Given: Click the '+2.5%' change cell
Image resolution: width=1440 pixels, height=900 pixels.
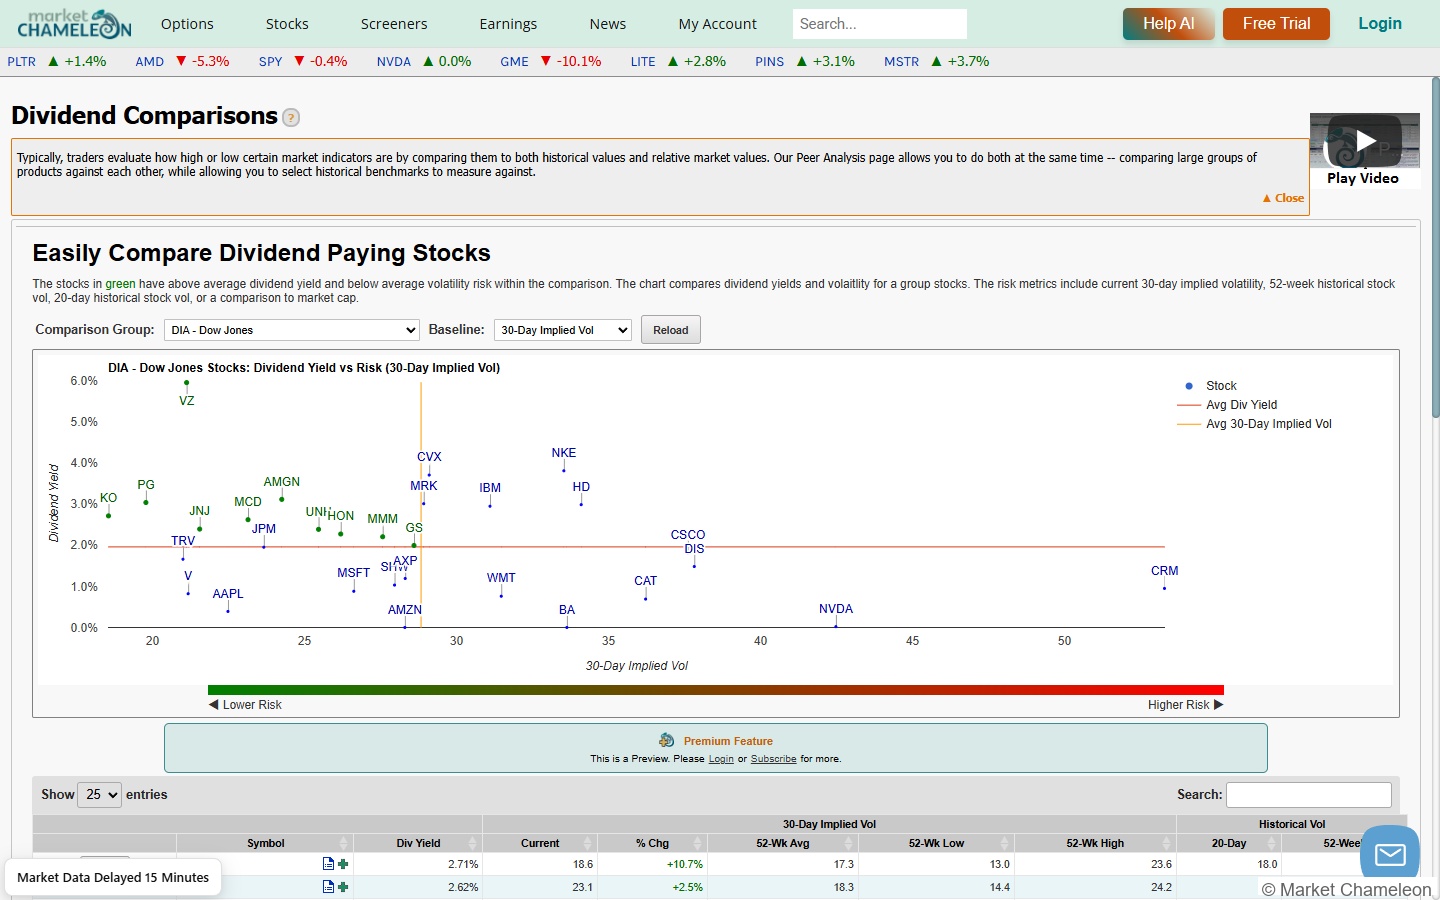Looking at the screenshot, I should [x=653, y=887].
